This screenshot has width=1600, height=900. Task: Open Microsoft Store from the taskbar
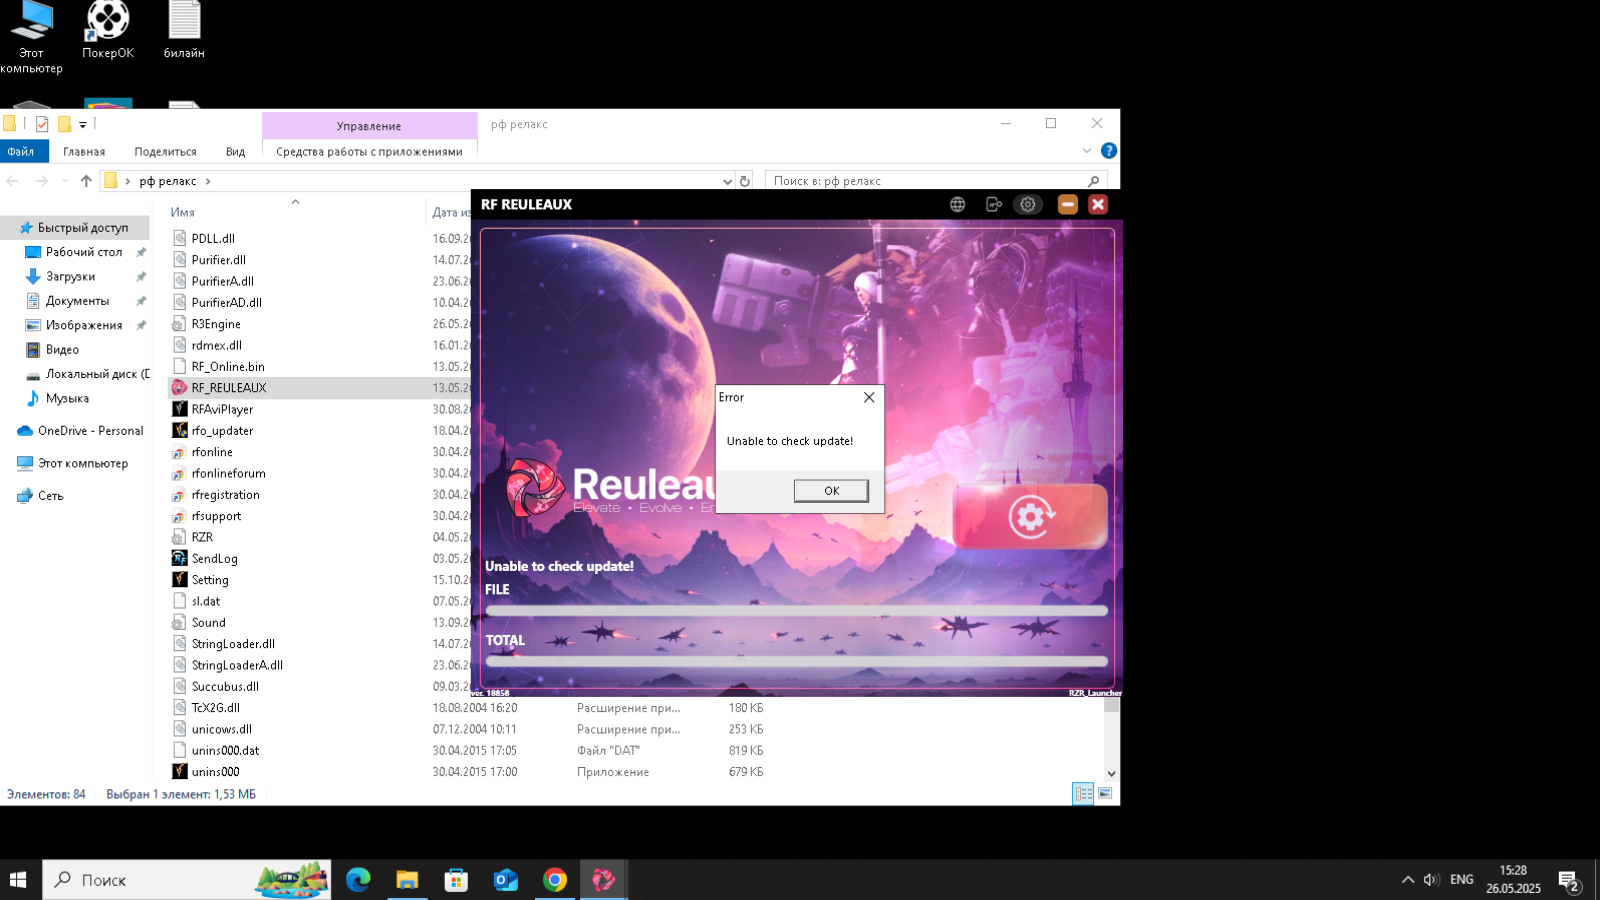point(456,880)
